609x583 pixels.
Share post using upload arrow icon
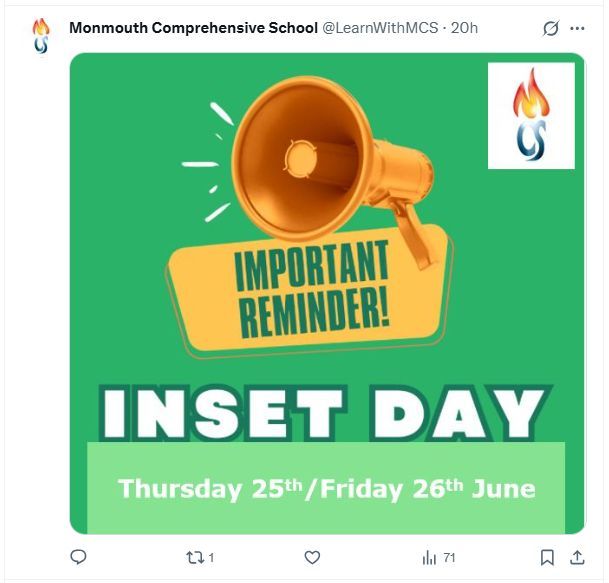(577, 558)
